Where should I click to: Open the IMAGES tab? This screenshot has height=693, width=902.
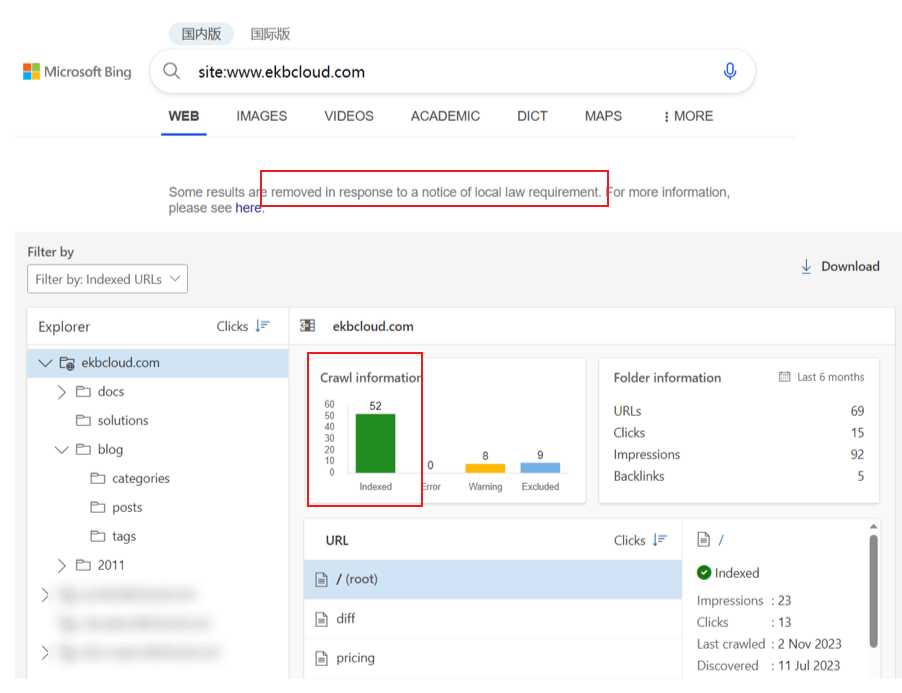point(261,116)
